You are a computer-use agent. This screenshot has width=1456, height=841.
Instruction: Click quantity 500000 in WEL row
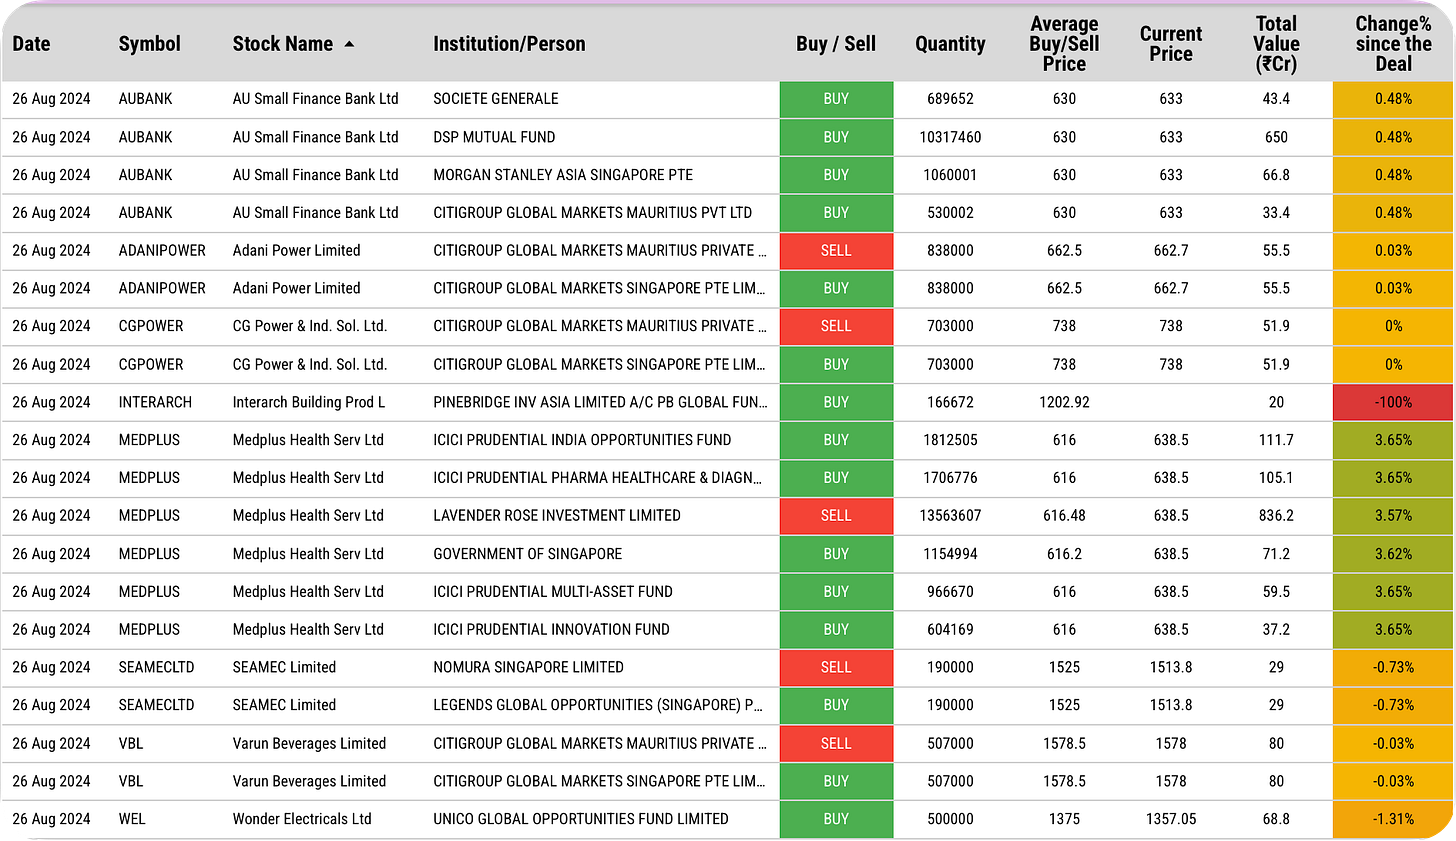[950, 819]
